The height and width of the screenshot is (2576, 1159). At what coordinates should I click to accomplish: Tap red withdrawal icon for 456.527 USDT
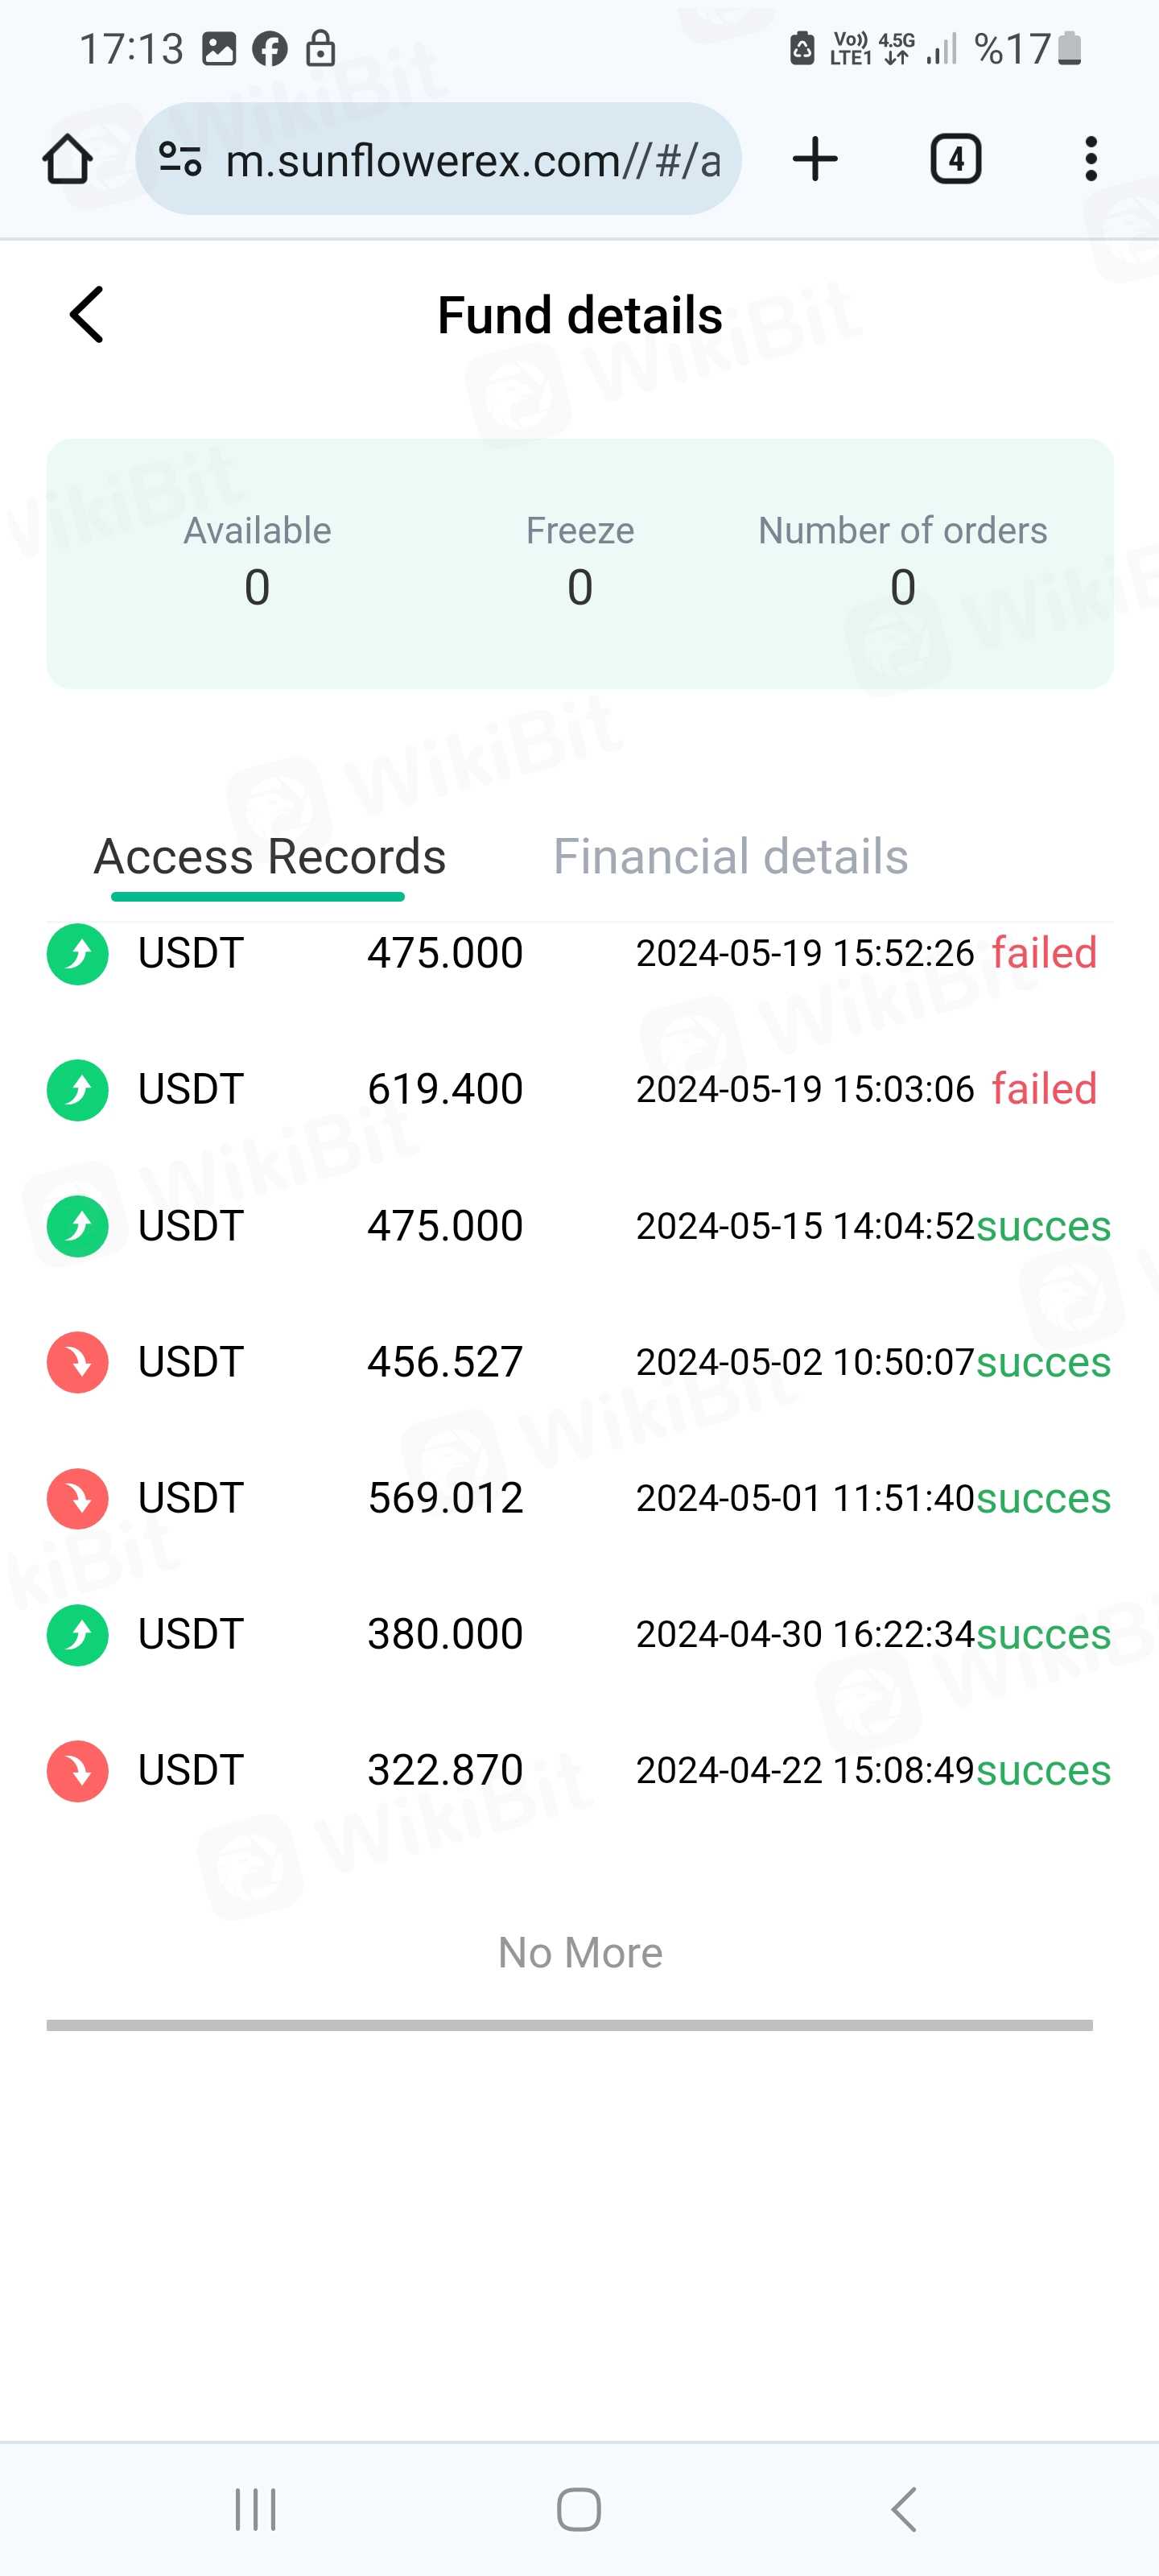78,1362
